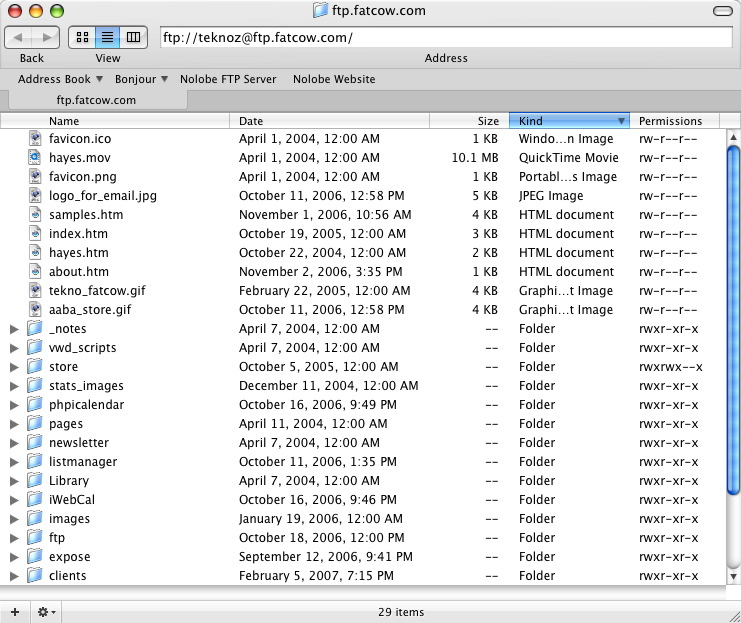Click the stats_images folder icon
This screenshot has height=623, width=741.
point(34,385)
